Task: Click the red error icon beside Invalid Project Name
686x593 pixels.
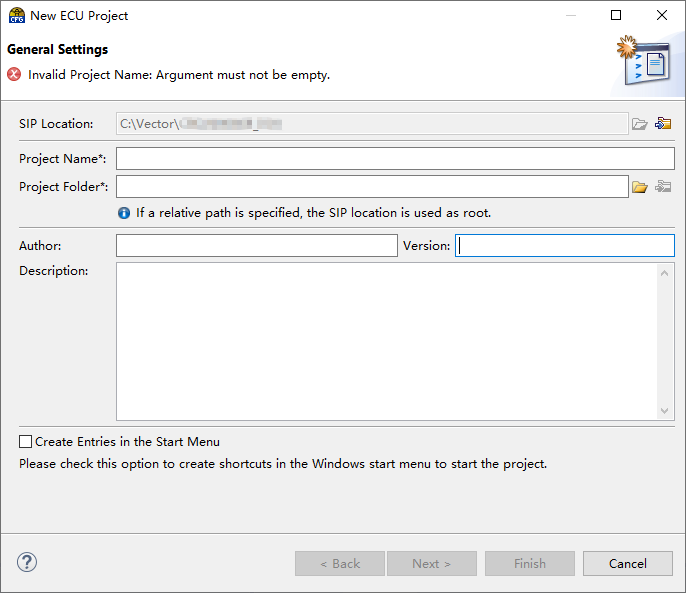Action: pyautogui.click(x=14, y=74)
